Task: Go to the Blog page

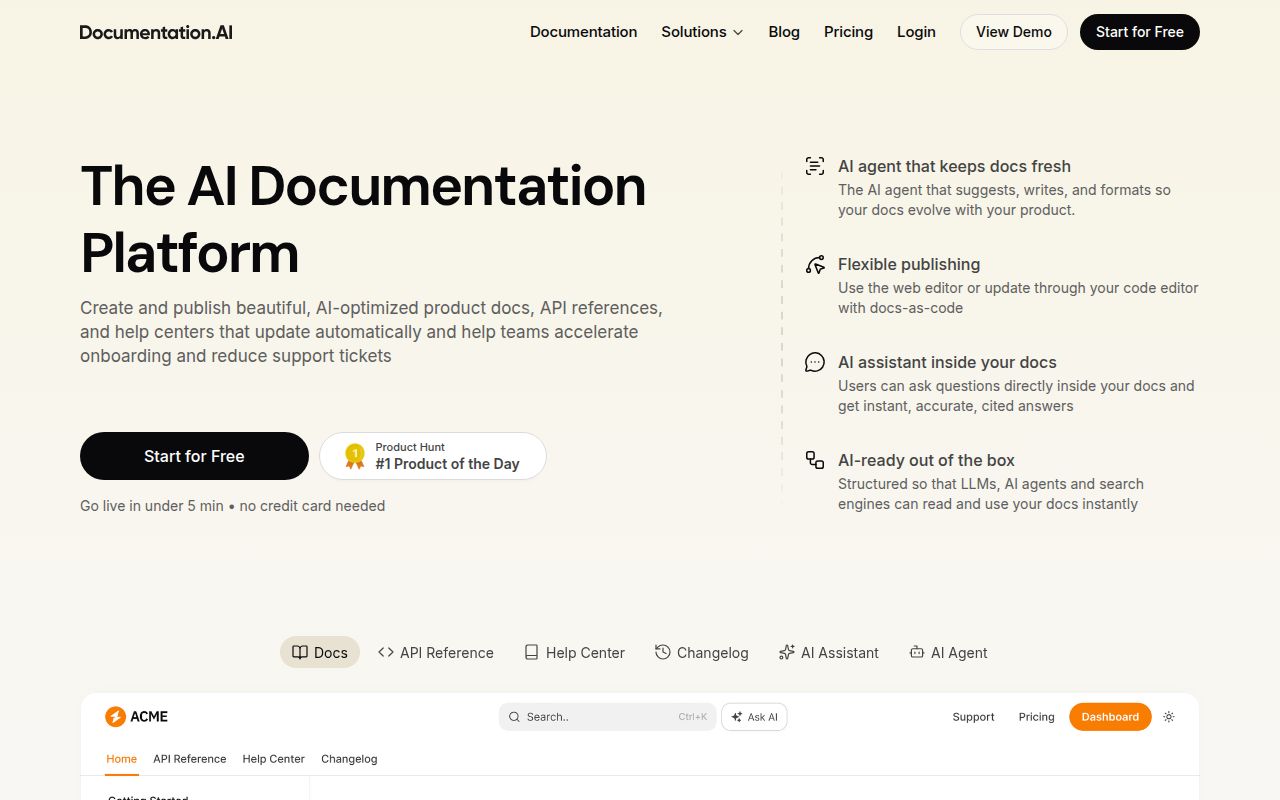Action: point(784,32)
